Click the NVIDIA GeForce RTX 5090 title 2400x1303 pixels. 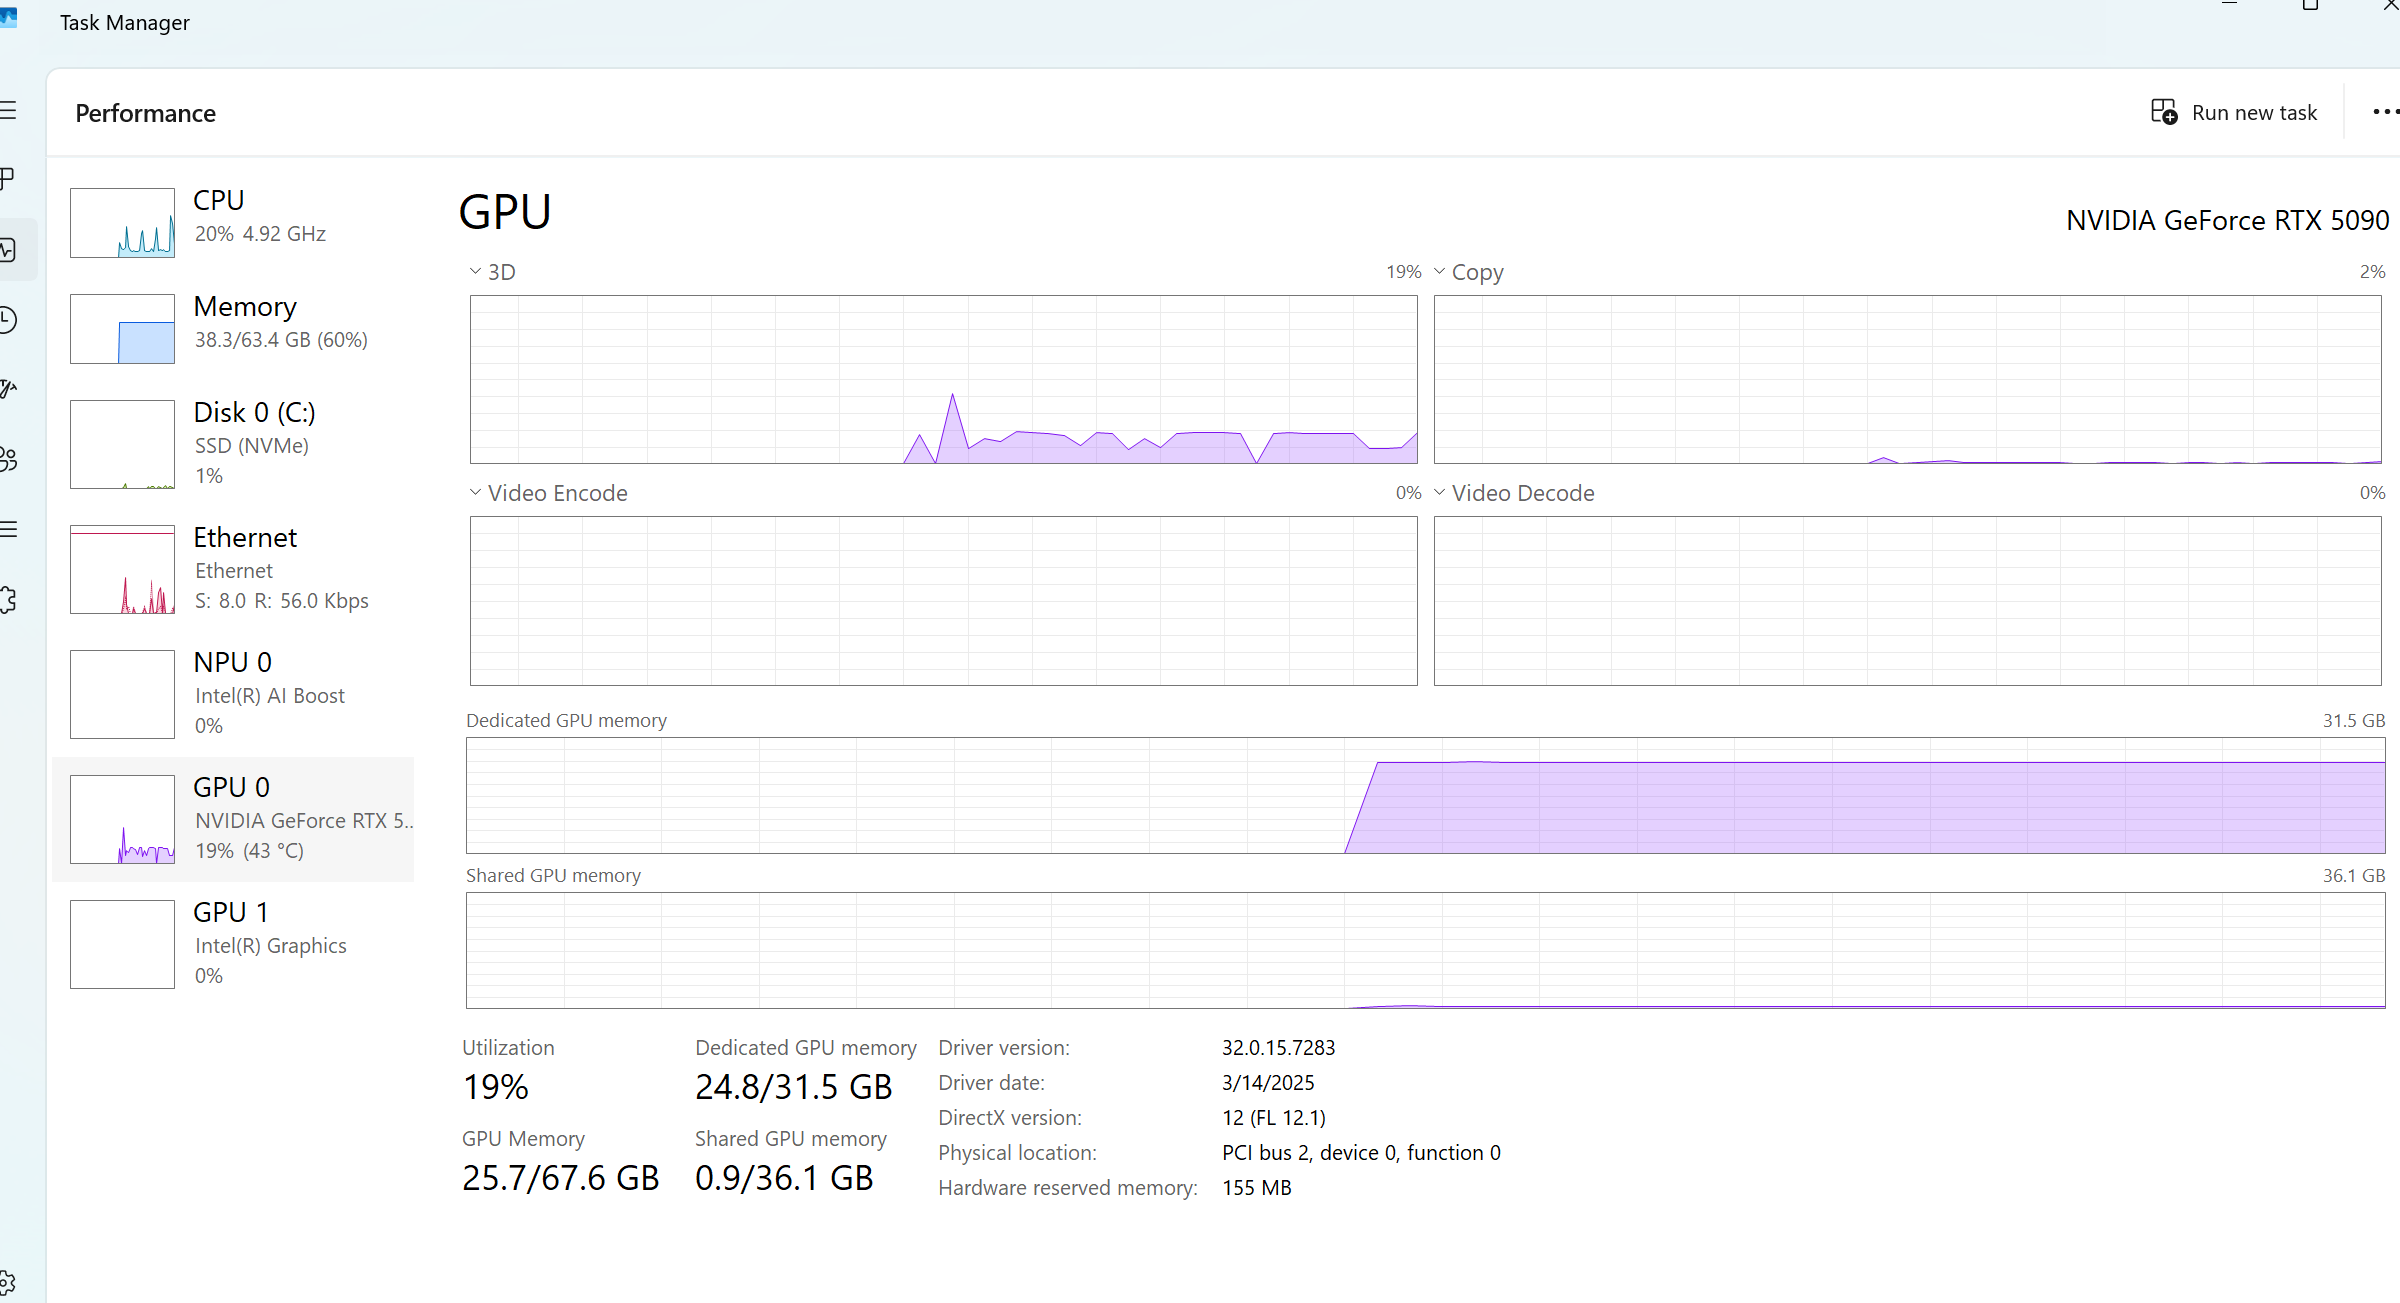2228,220
